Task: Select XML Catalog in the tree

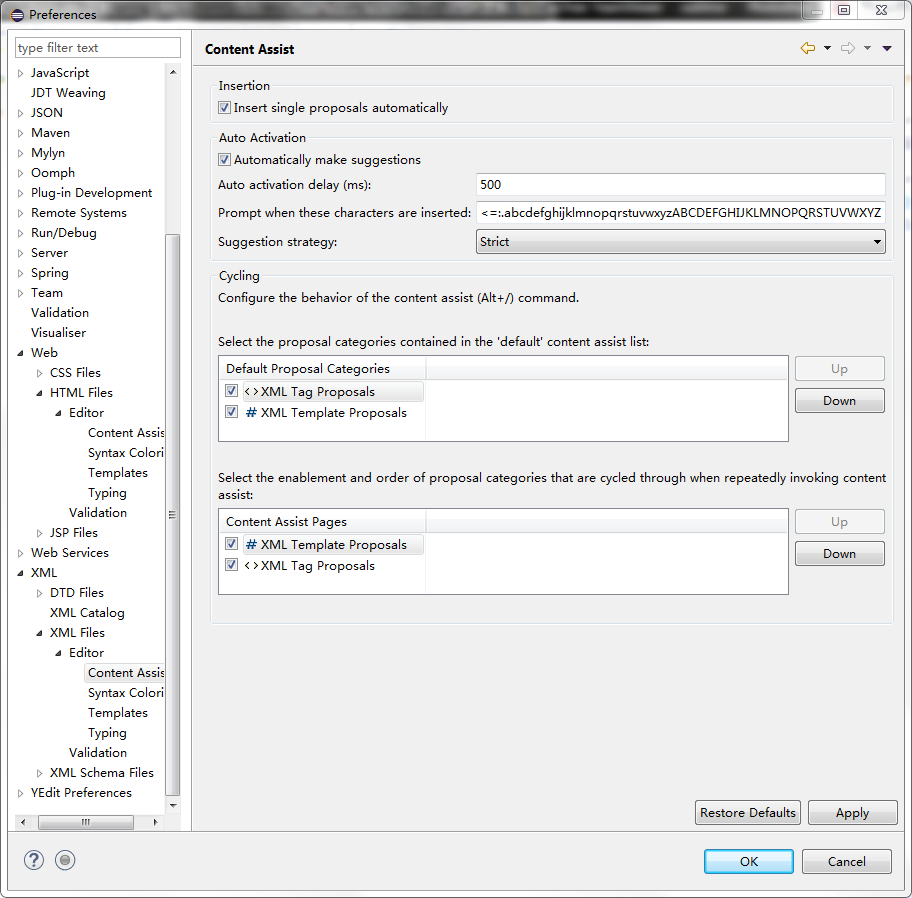Action: (87, 612)
